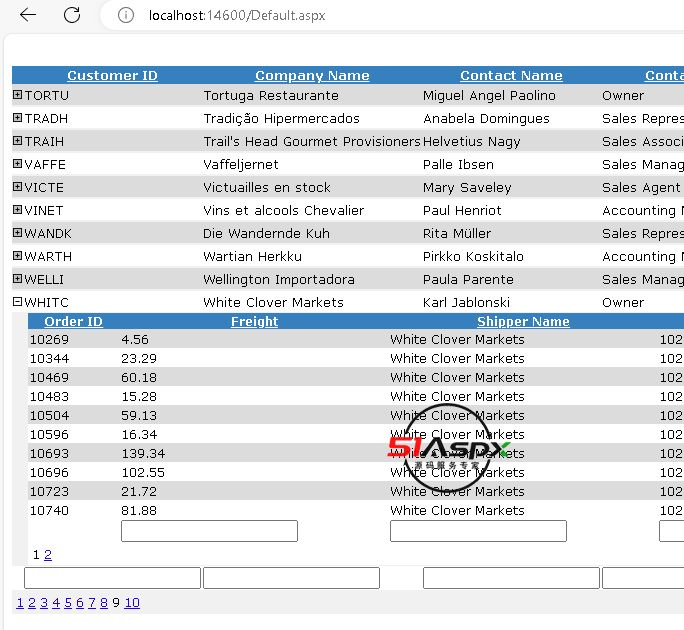The image size is (684, 630).
Task: Sort by Customer ID column
Action: [112, 76]
